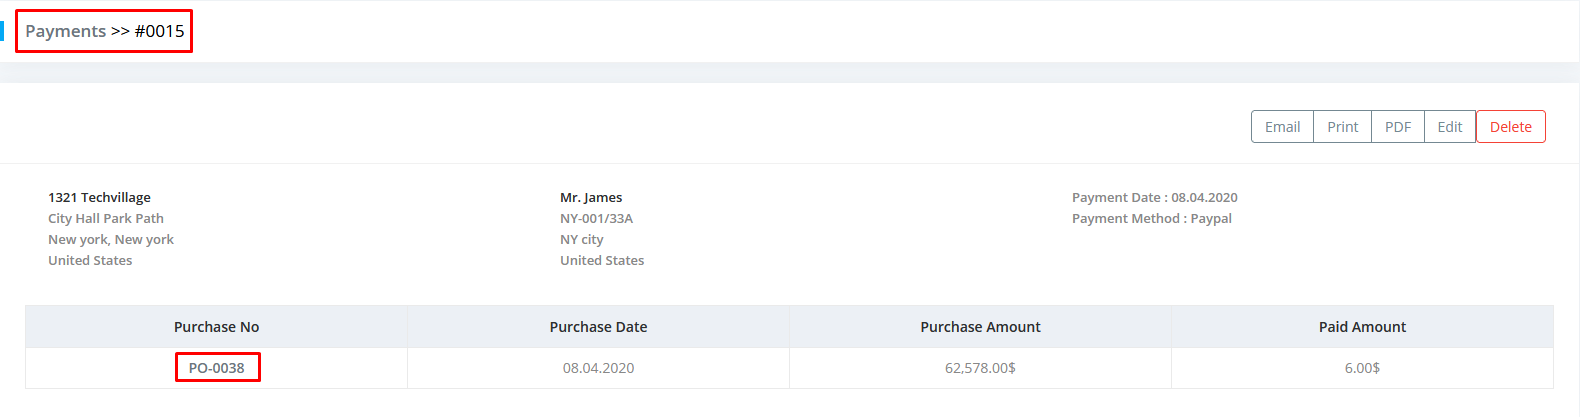Click the Paid Amount column header

[1362, 327]
